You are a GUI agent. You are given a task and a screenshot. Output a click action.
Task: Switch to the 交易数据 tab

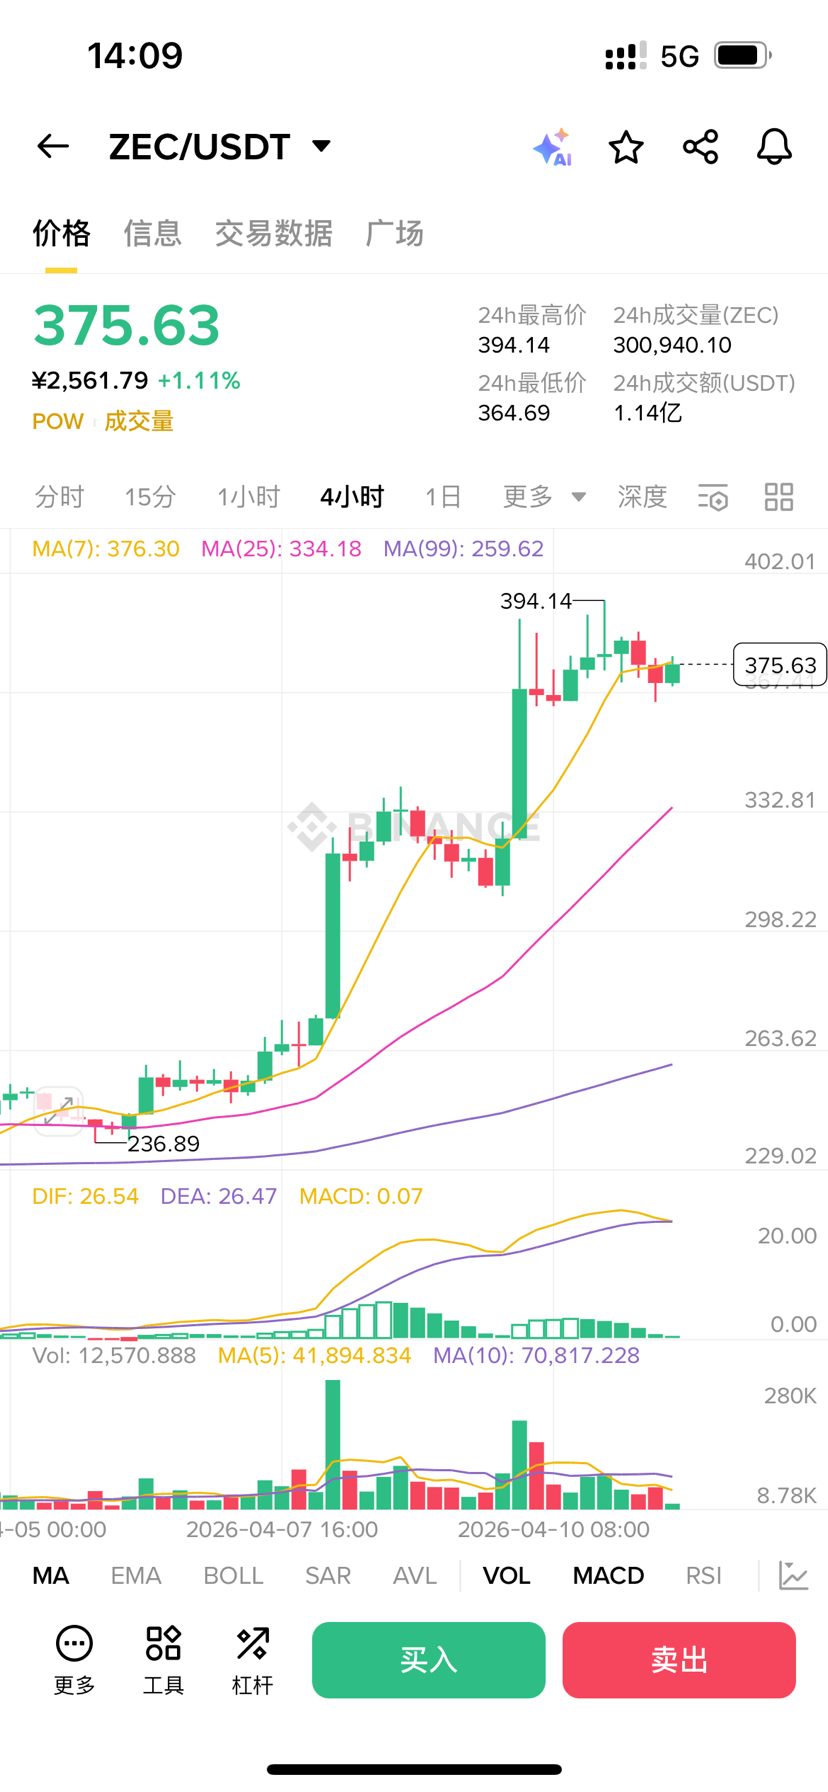273,234
